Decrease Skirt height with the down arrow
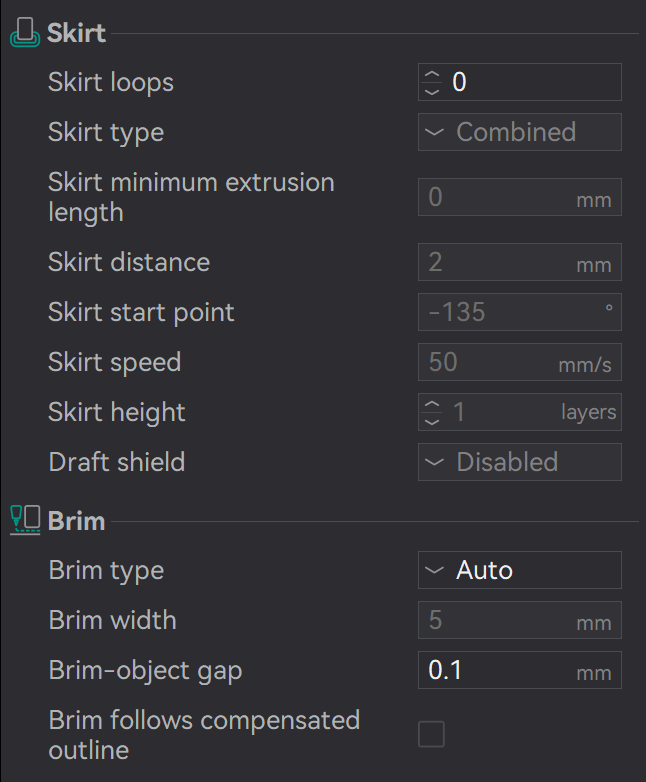This screenshot has height=782, width=646. (x=432, y=420)
